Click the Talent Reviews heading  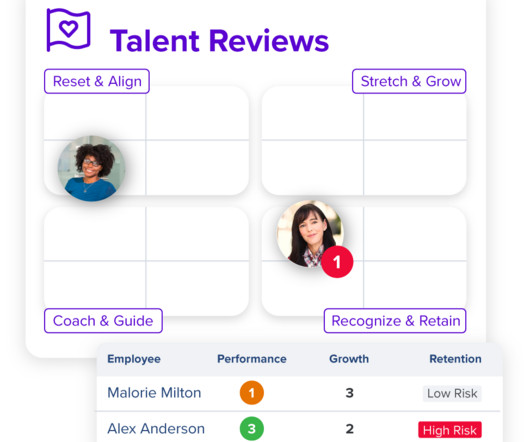click(219, 41)
